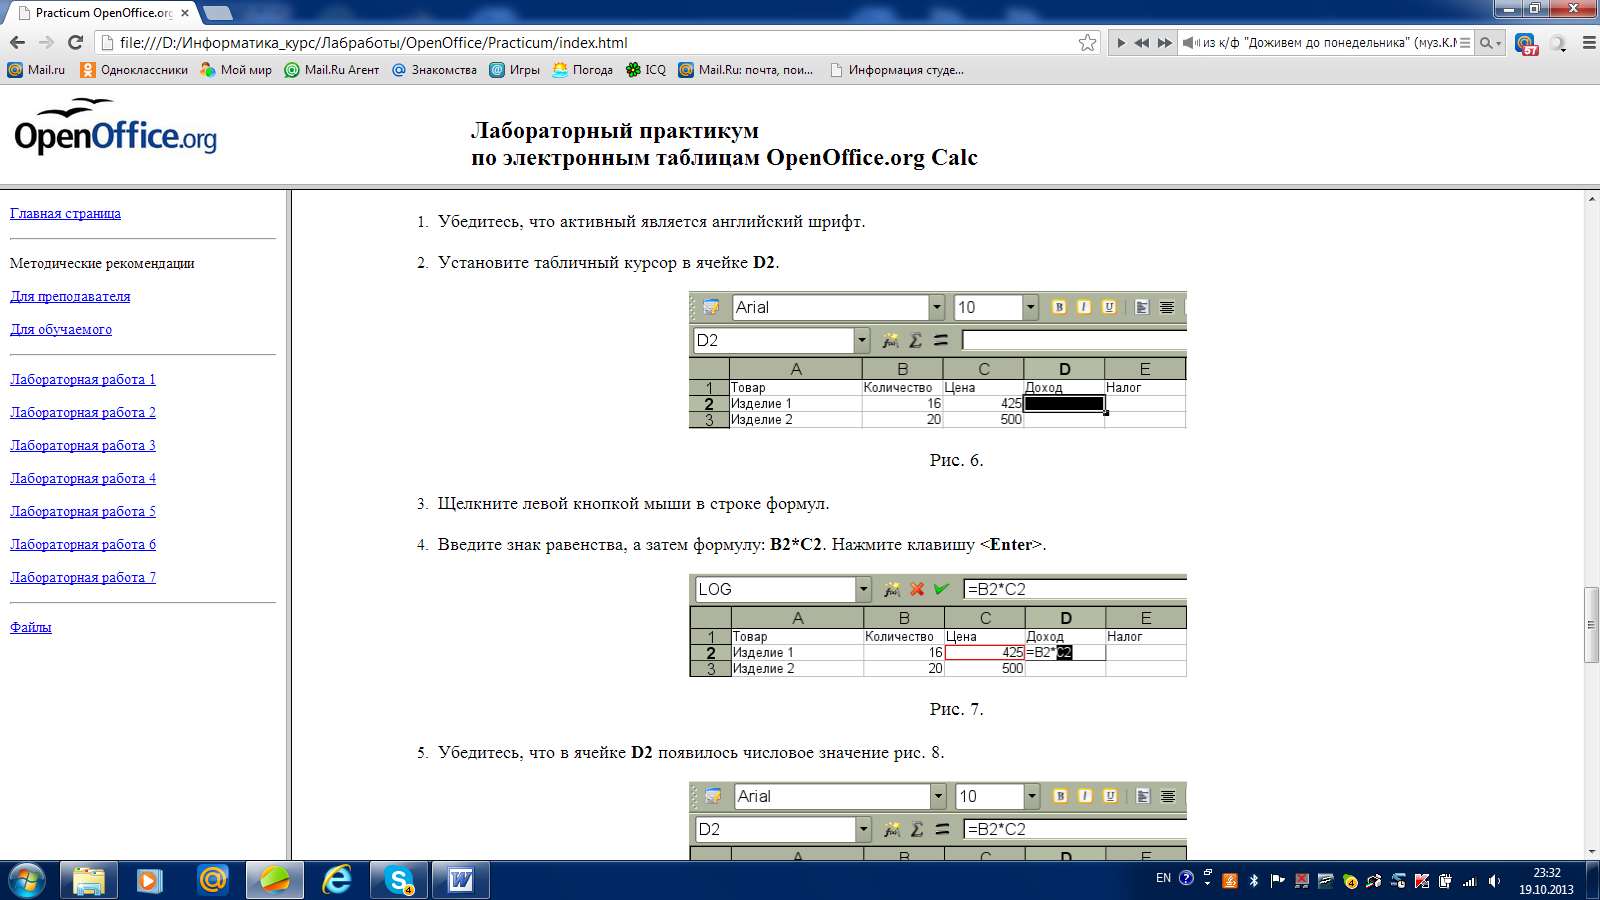The image size is (1600, 900).
Task: Open Лабораторная работа 4
Action: [x=83, y=478]
